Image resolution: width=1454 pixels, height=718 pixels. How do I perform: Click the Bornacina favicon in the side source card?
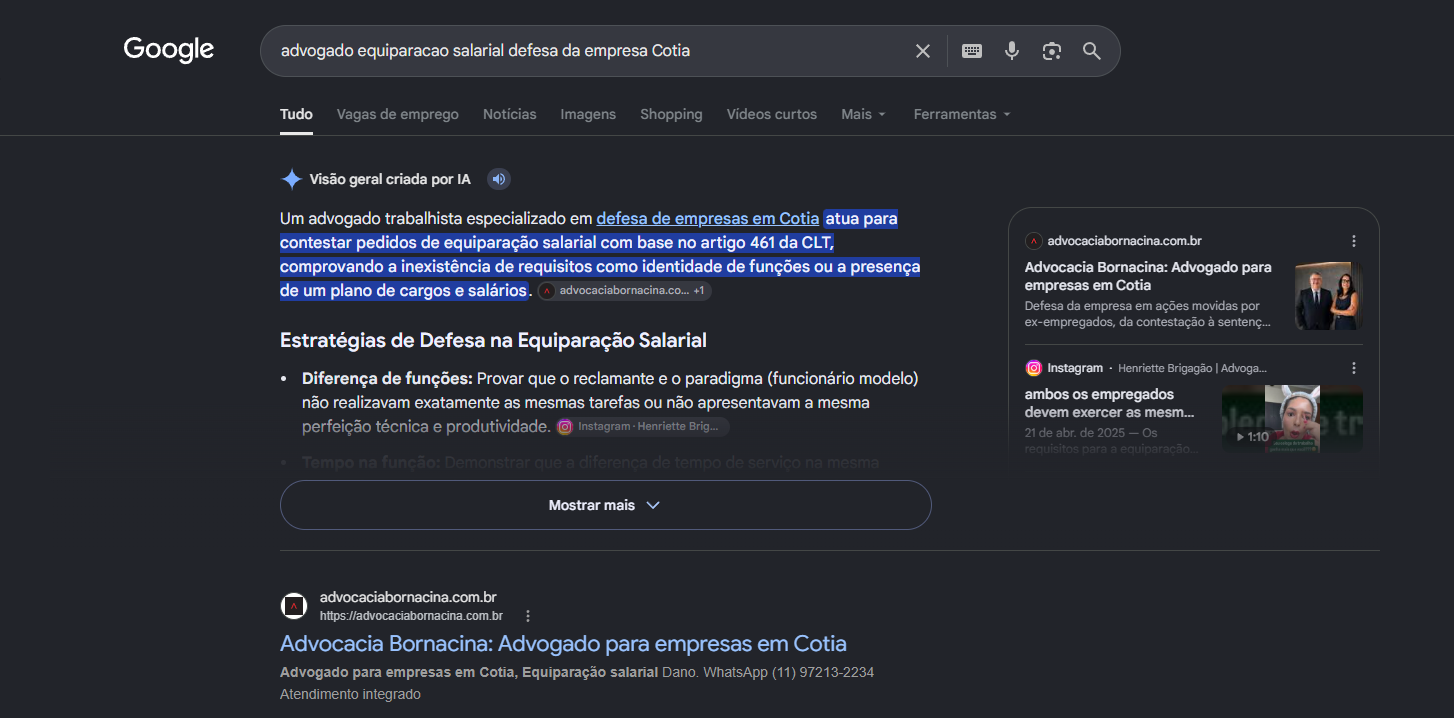[1033, 241]
